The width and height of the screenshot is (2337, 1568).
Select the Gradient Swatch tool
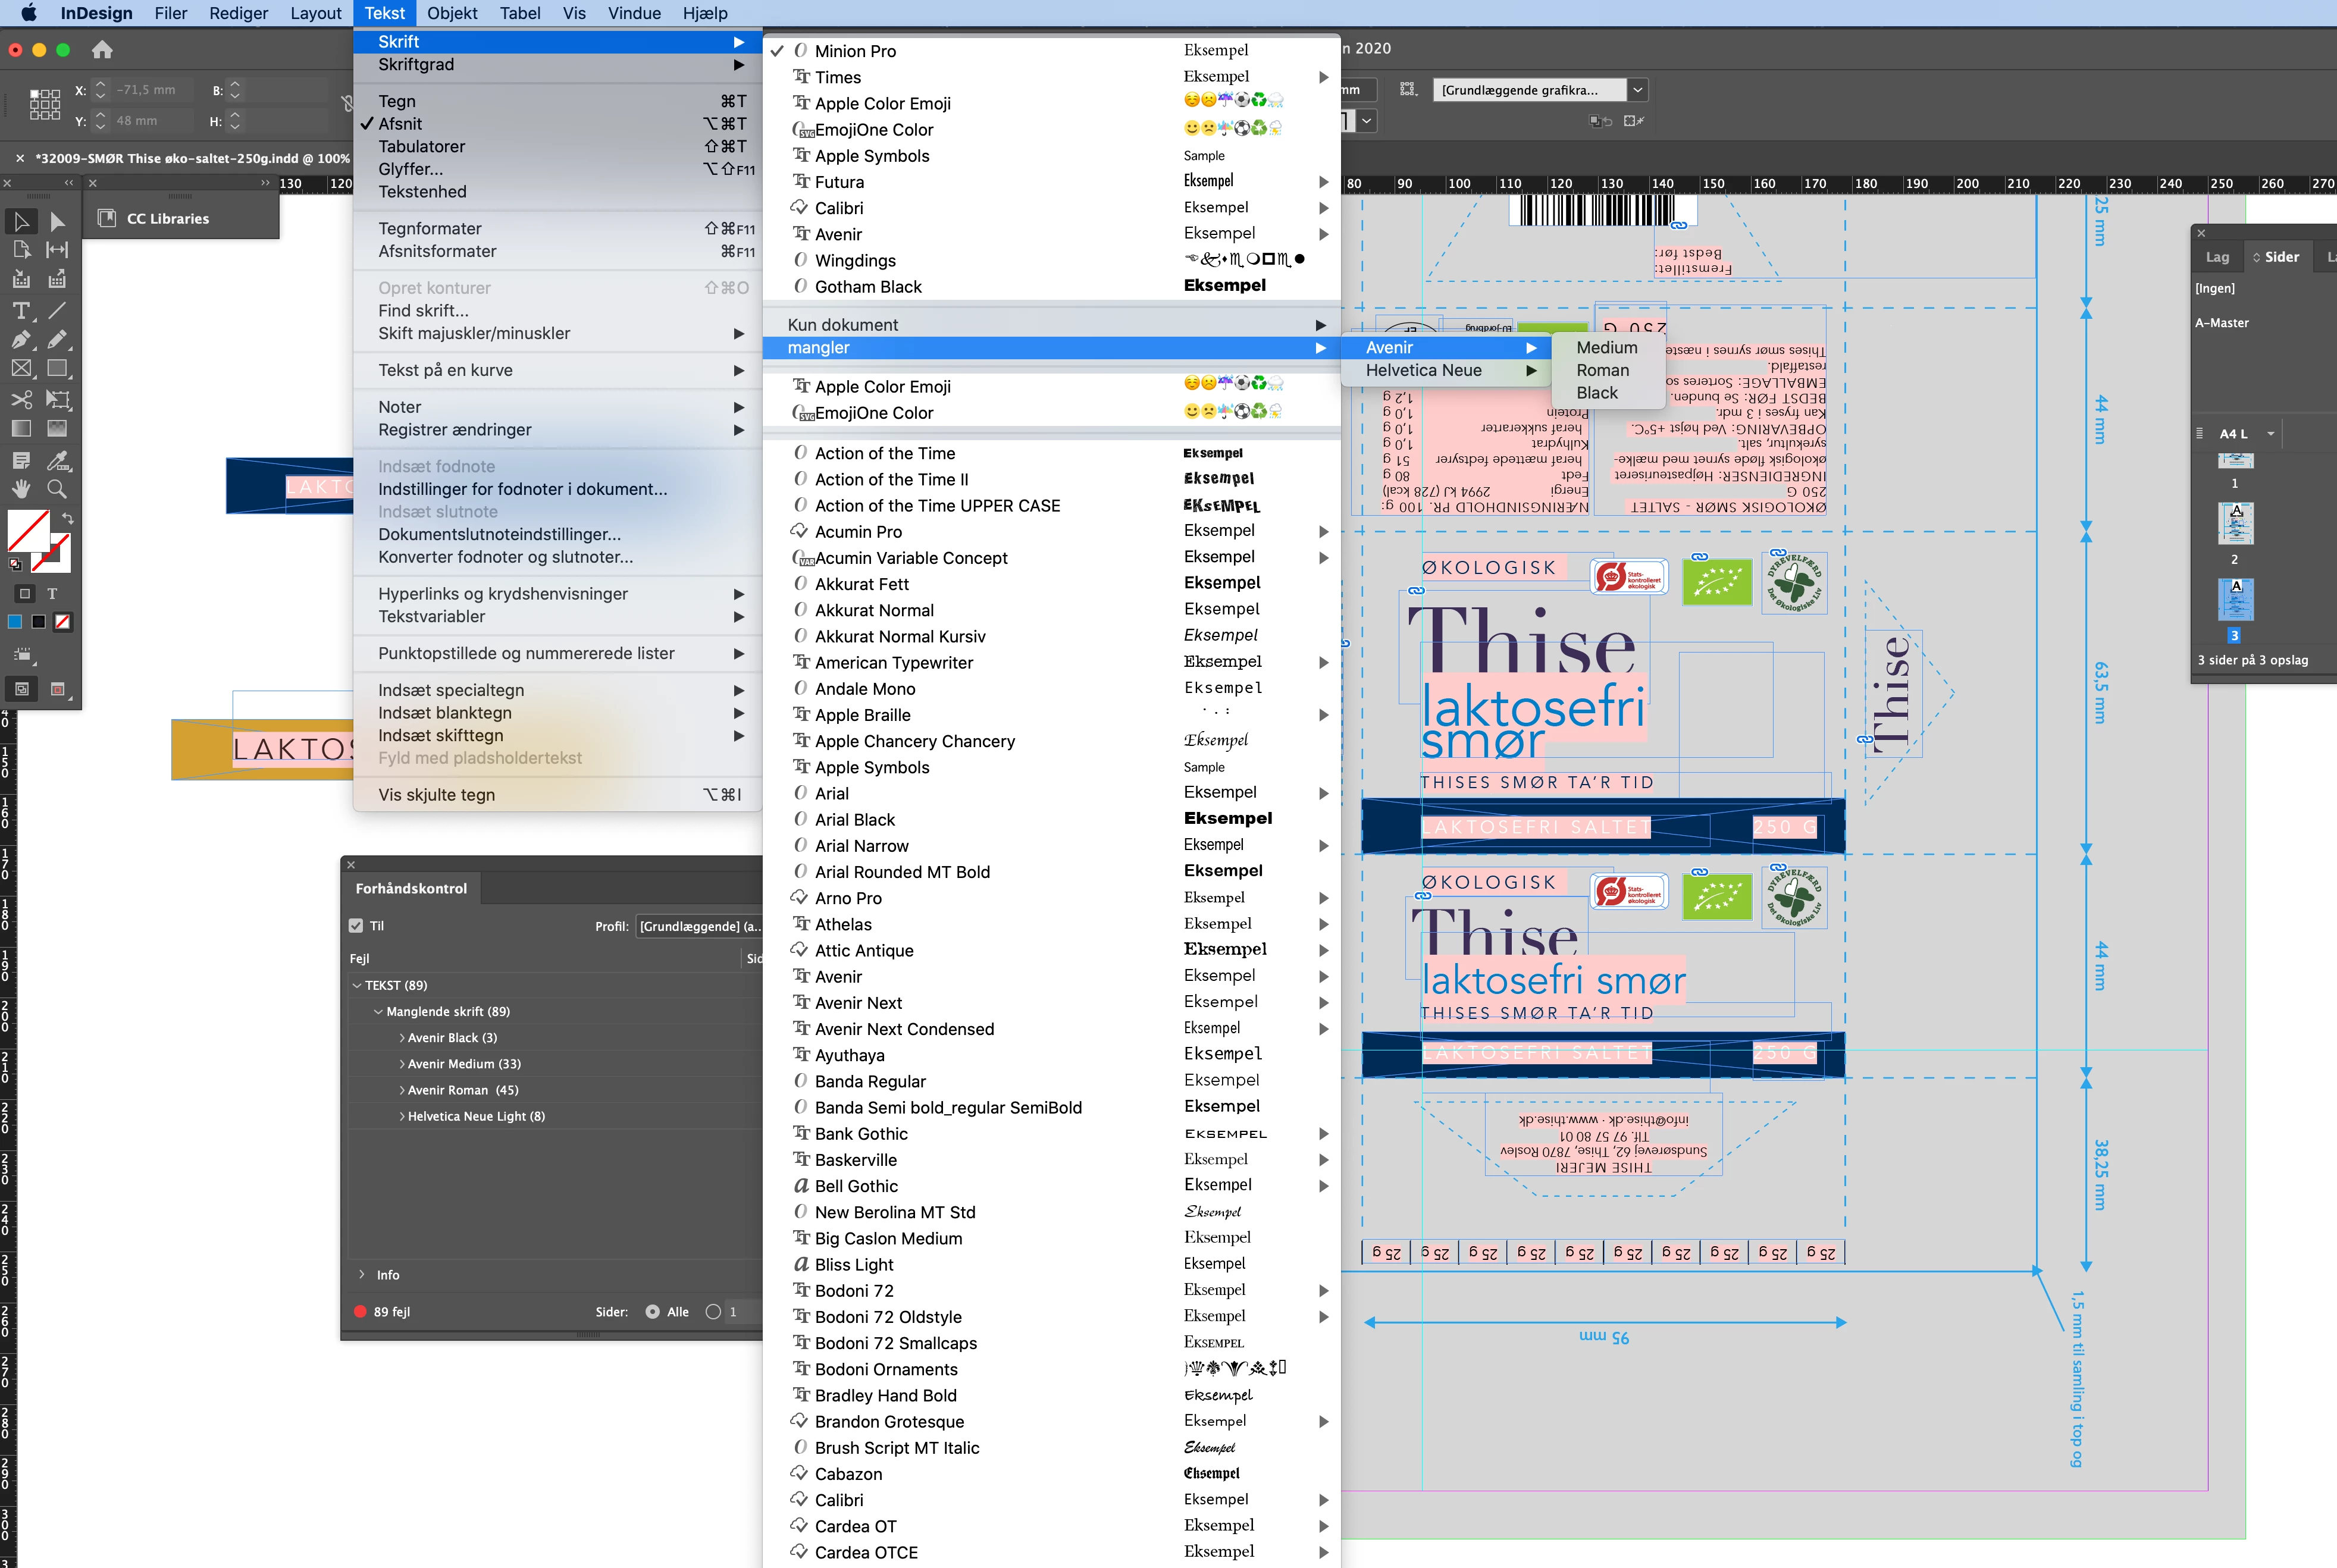tap(21, 429)
